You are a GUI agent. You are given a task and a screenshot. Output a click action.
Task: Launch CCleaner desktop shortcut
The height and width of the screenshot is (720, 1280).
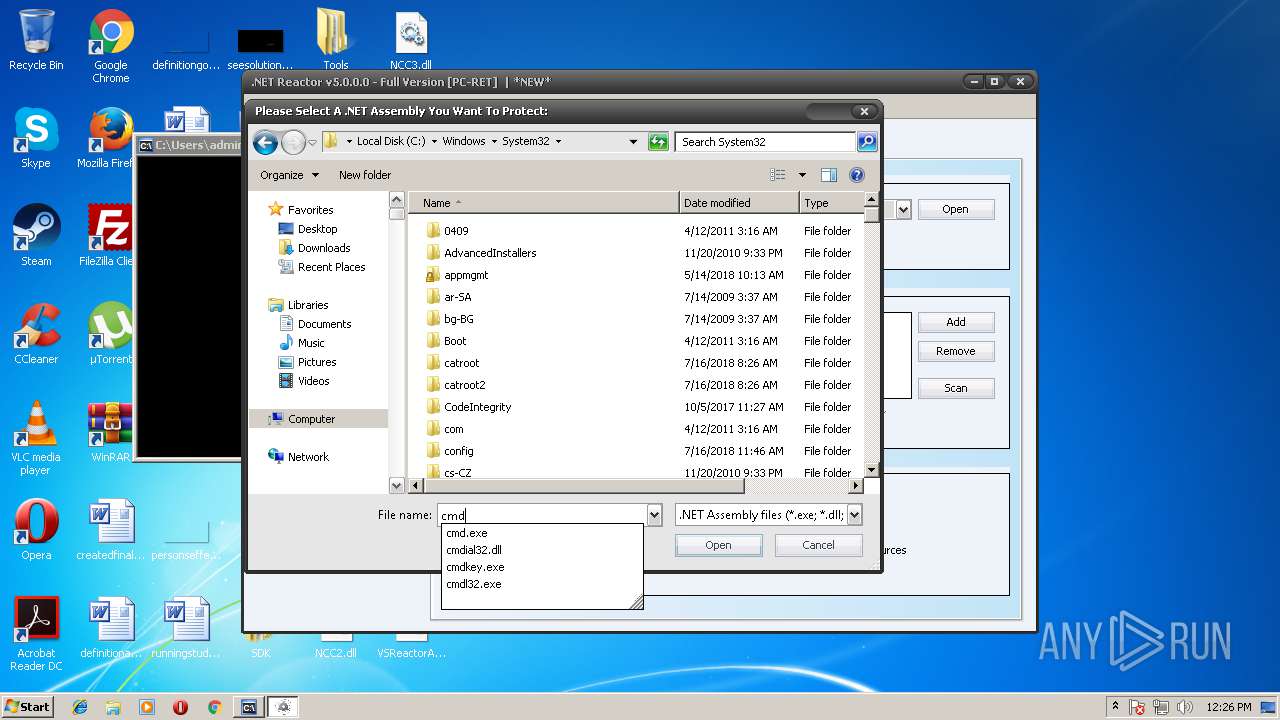(x=36, y=334)
